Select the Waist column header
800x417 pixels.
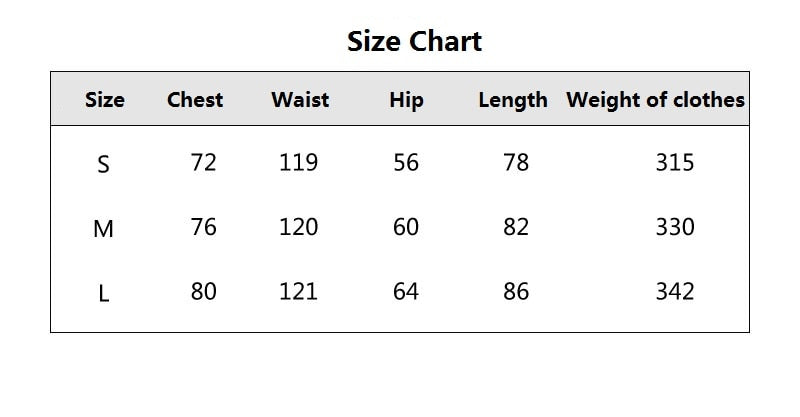pyautogui.click(x=300, y=99)
